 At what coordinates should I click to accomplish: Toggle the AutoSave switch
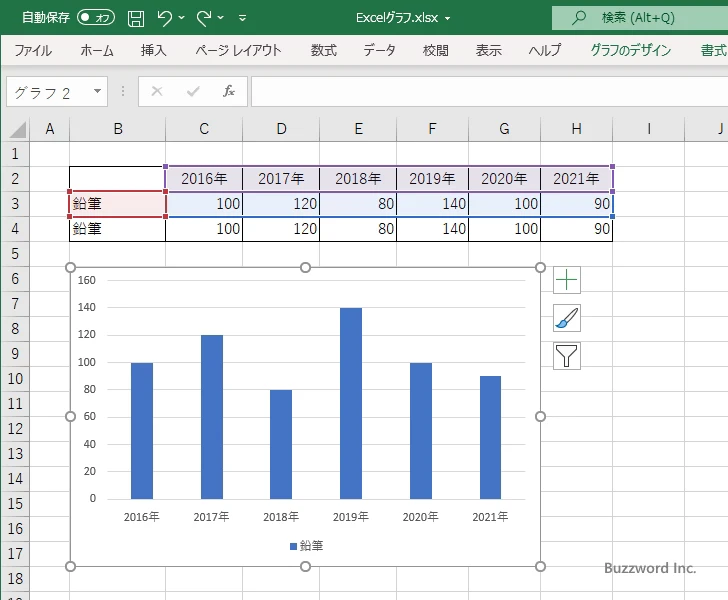coord(96,18)
